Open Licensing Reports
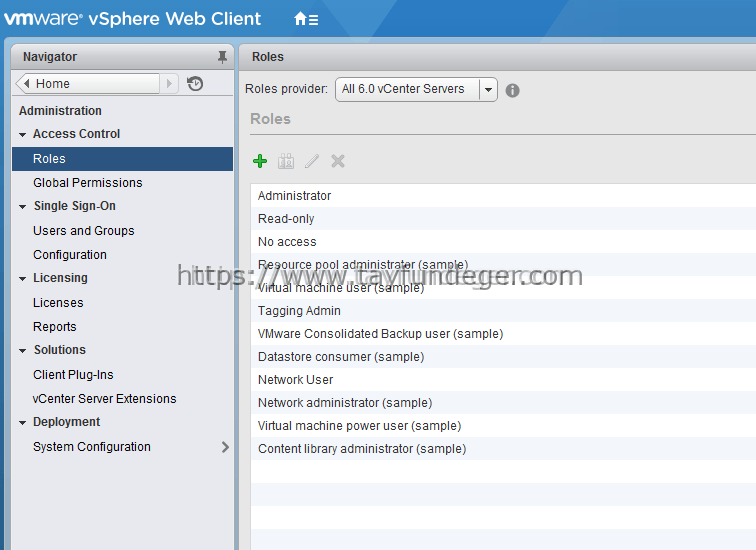The image size is (756, 550). [x=54, y=327]
